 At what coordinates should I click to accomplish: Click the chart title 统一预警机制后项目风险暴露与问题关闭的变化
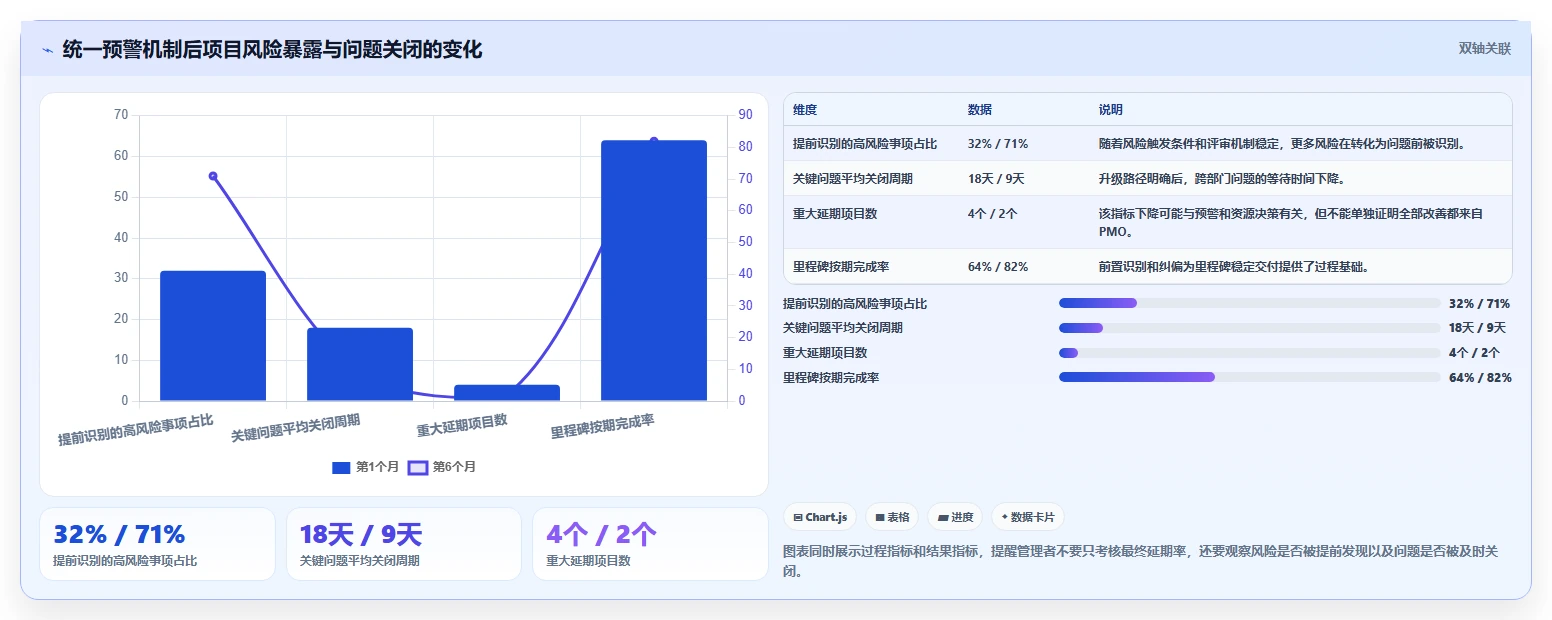pyautogui.click(x=272, y=49)
